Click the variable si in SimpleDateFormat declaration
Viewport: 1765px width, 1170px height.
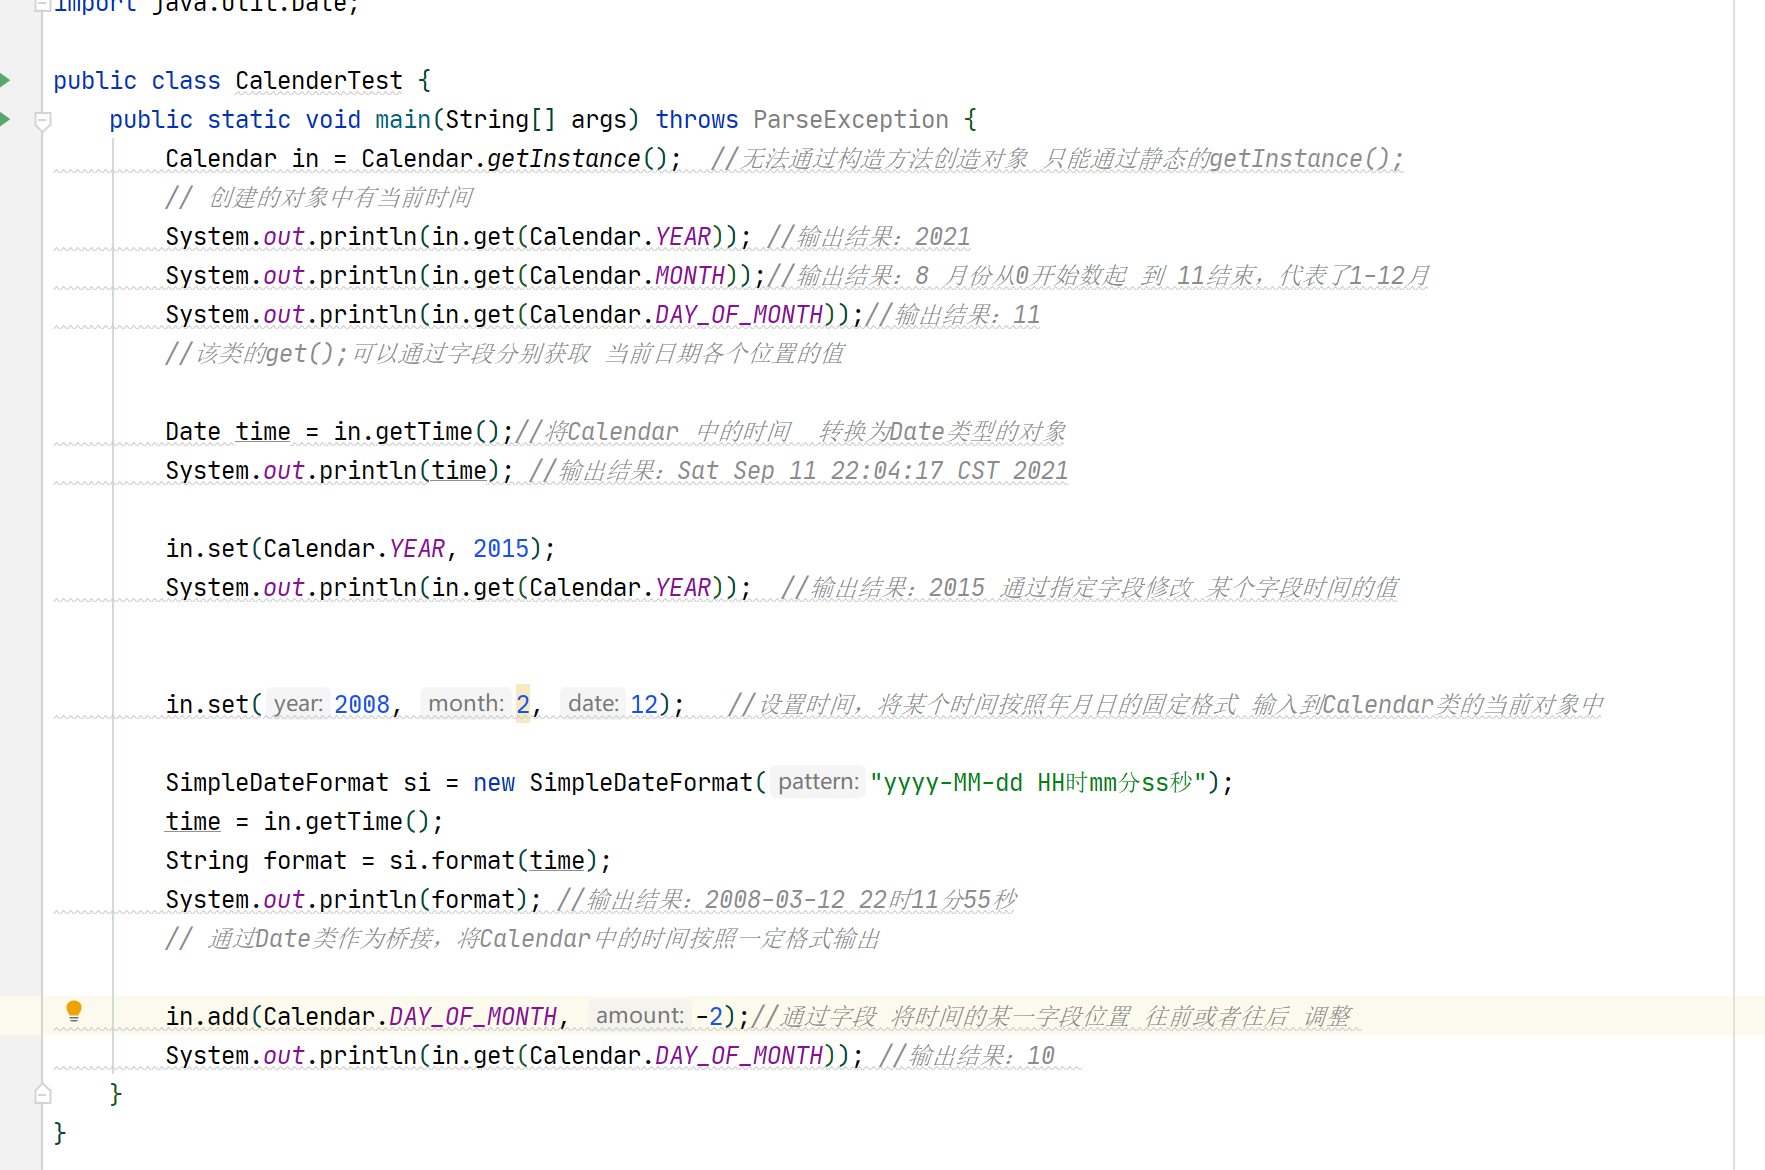coord(417,782)
